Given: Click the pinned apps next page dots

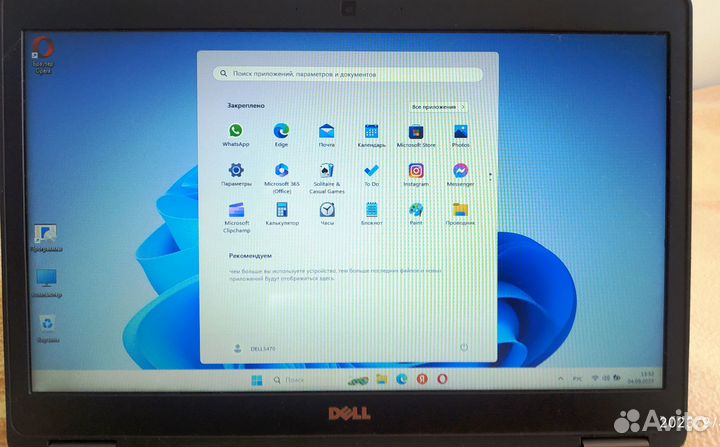Looking at the screenshot, I should click(x=490, y=176).
